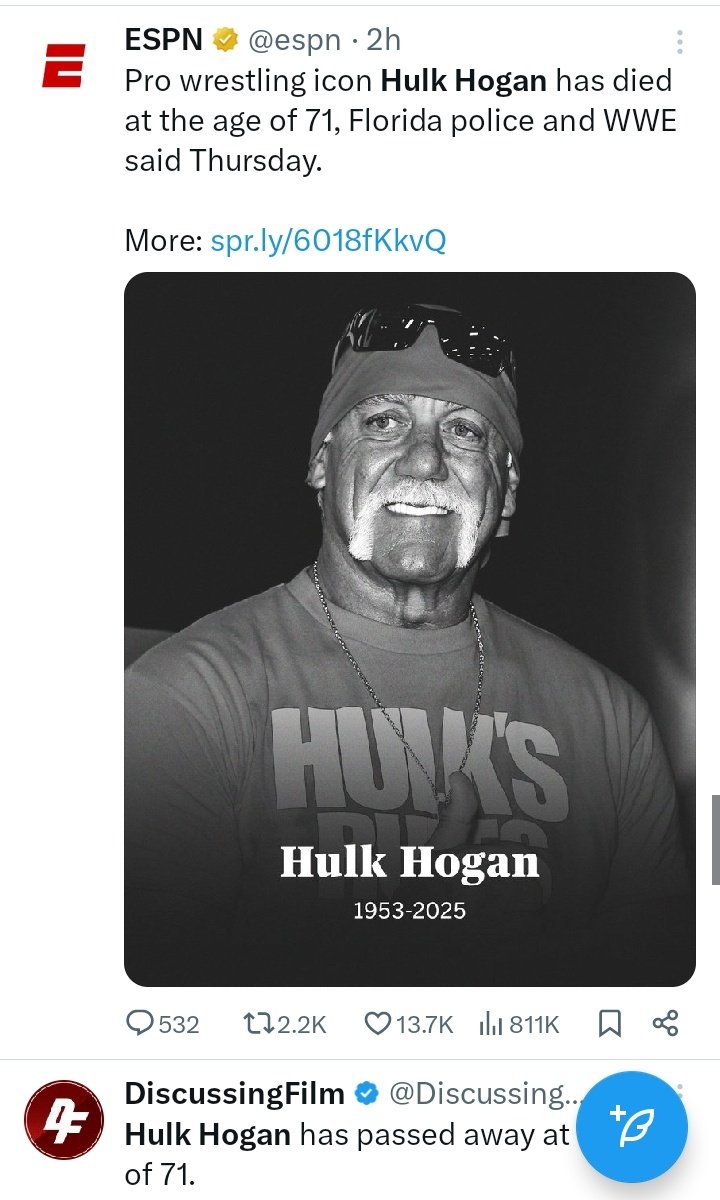Open reply comments on ESPN tweet

(162, 1023)
